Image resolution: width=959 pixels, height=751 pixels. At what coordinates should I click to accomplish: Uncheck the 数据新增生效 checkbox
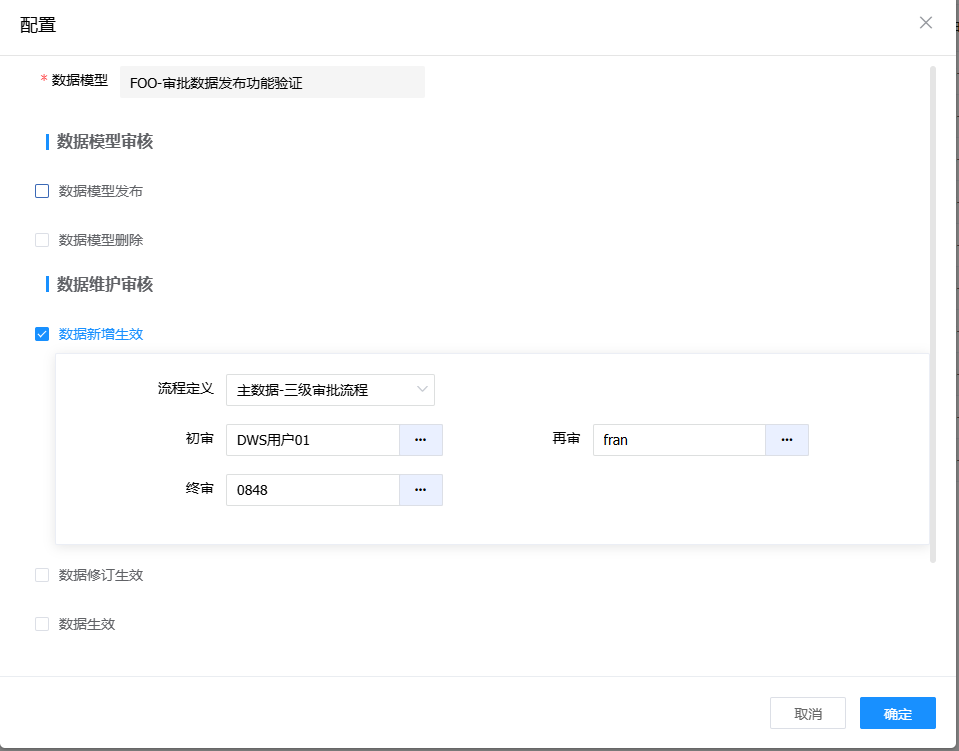click(x=42, y=334)
